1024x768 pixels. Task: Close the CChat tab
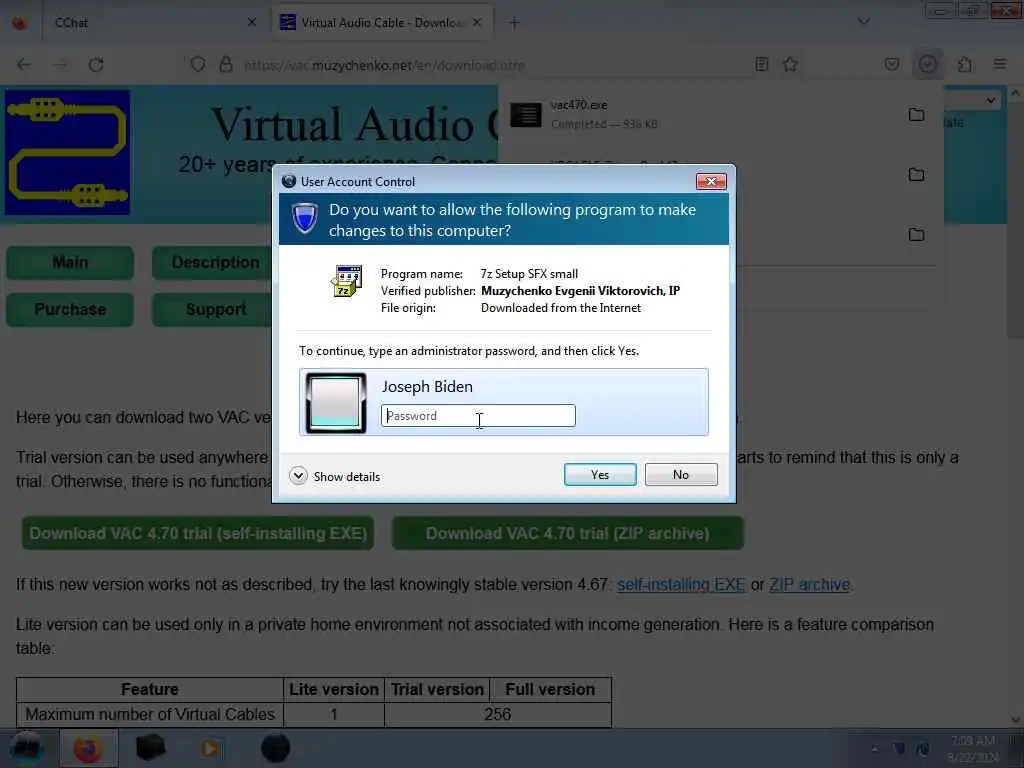tap(252, 22)
